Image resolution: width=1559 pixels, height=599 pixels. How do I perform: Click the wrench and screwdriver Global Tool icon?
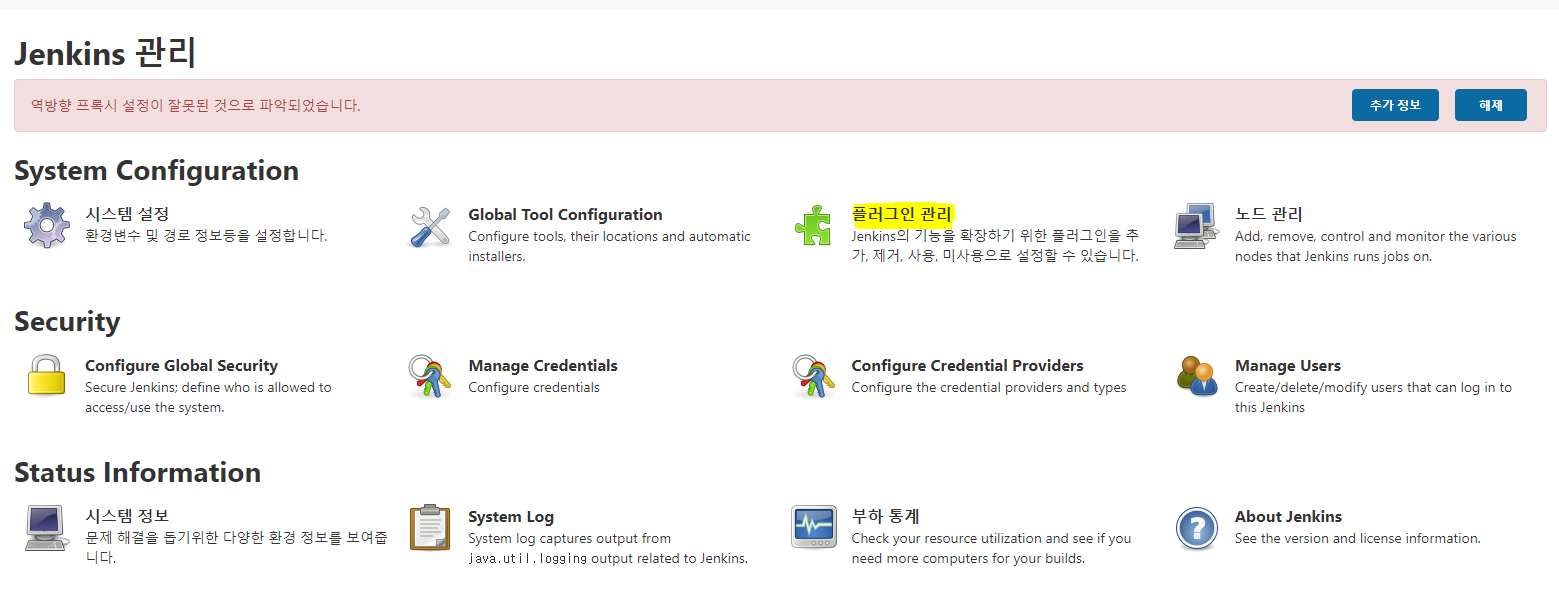click(430, 226)
